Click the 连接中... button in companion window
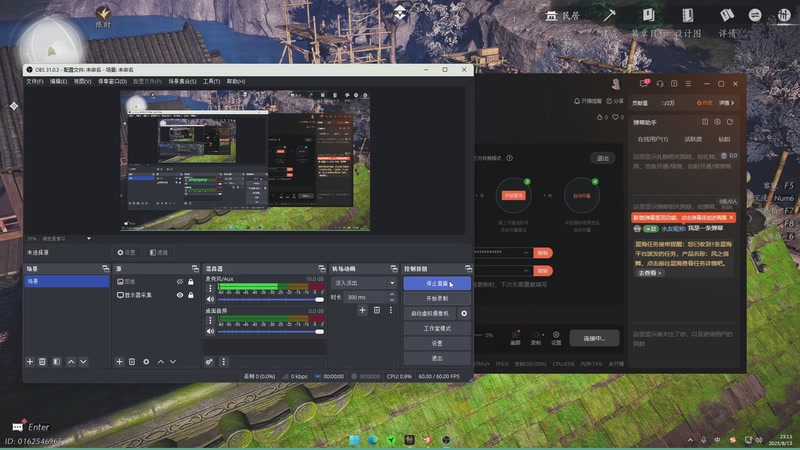The image size is (800, 450). coord(594,338)
